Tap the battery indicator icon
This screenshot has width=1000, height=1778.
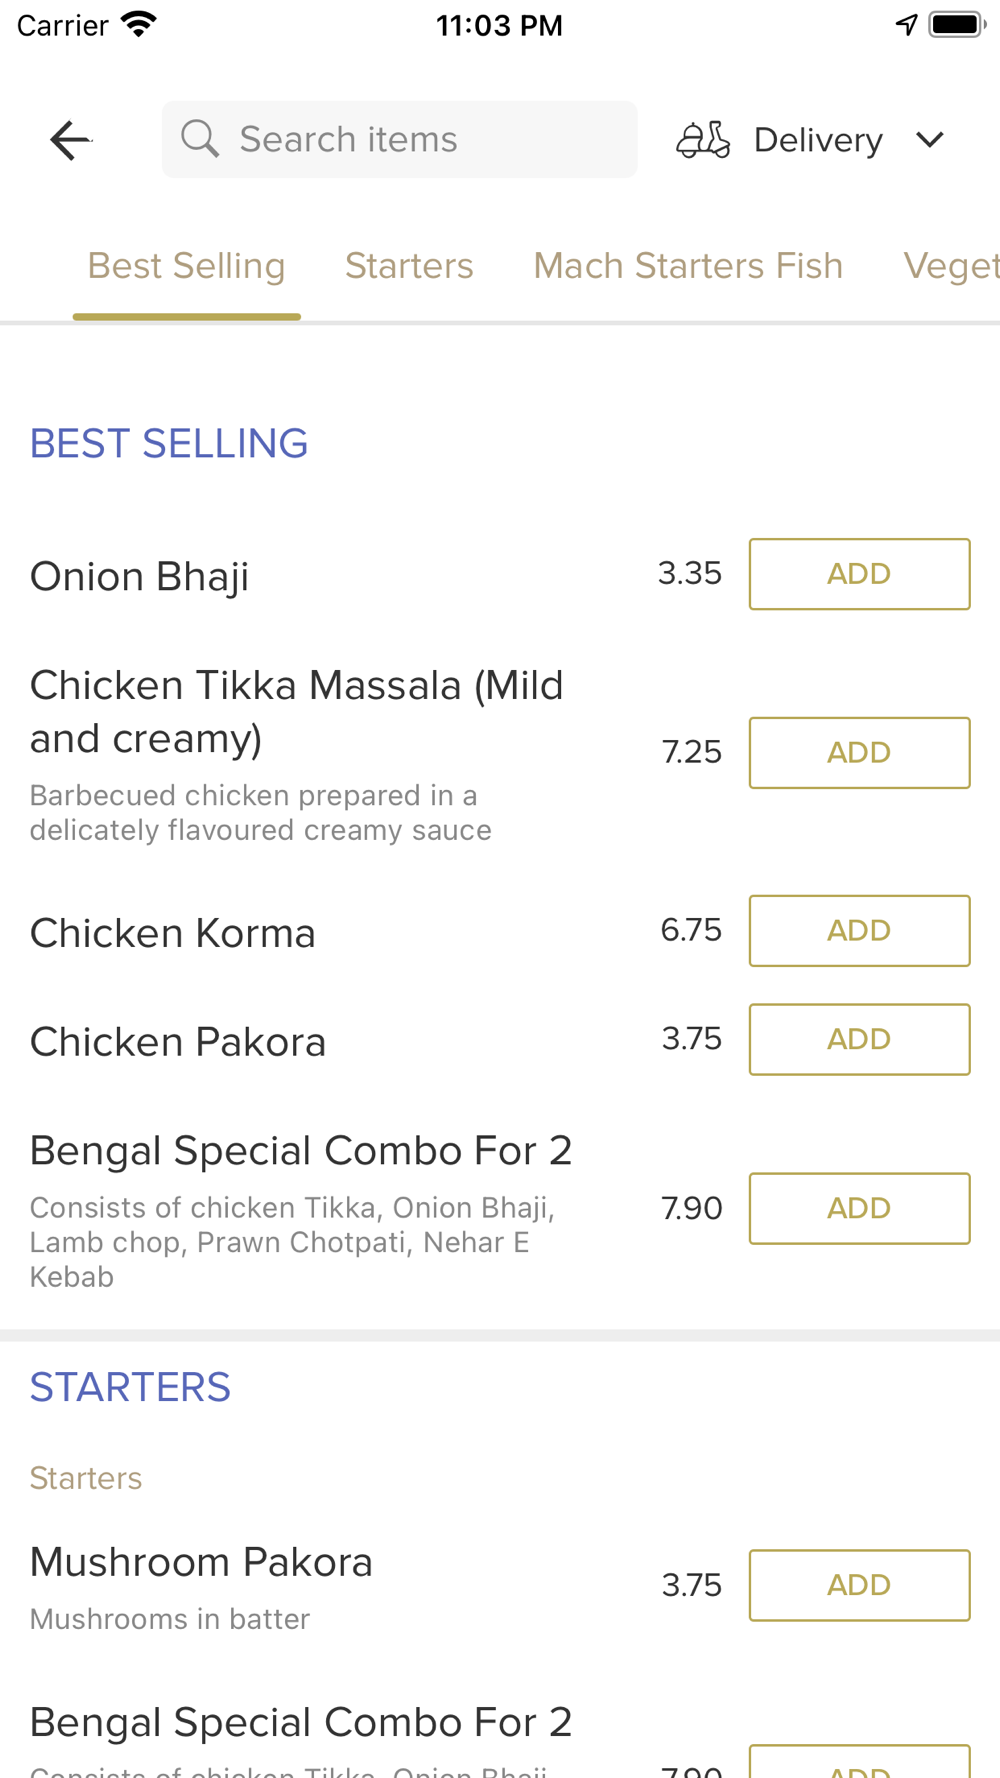click(956, 24)
